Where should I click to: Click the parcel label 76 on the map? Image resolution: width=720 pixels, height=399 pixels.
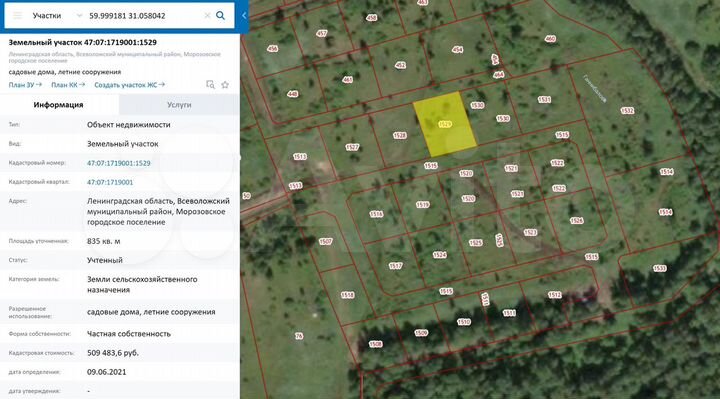299,336
